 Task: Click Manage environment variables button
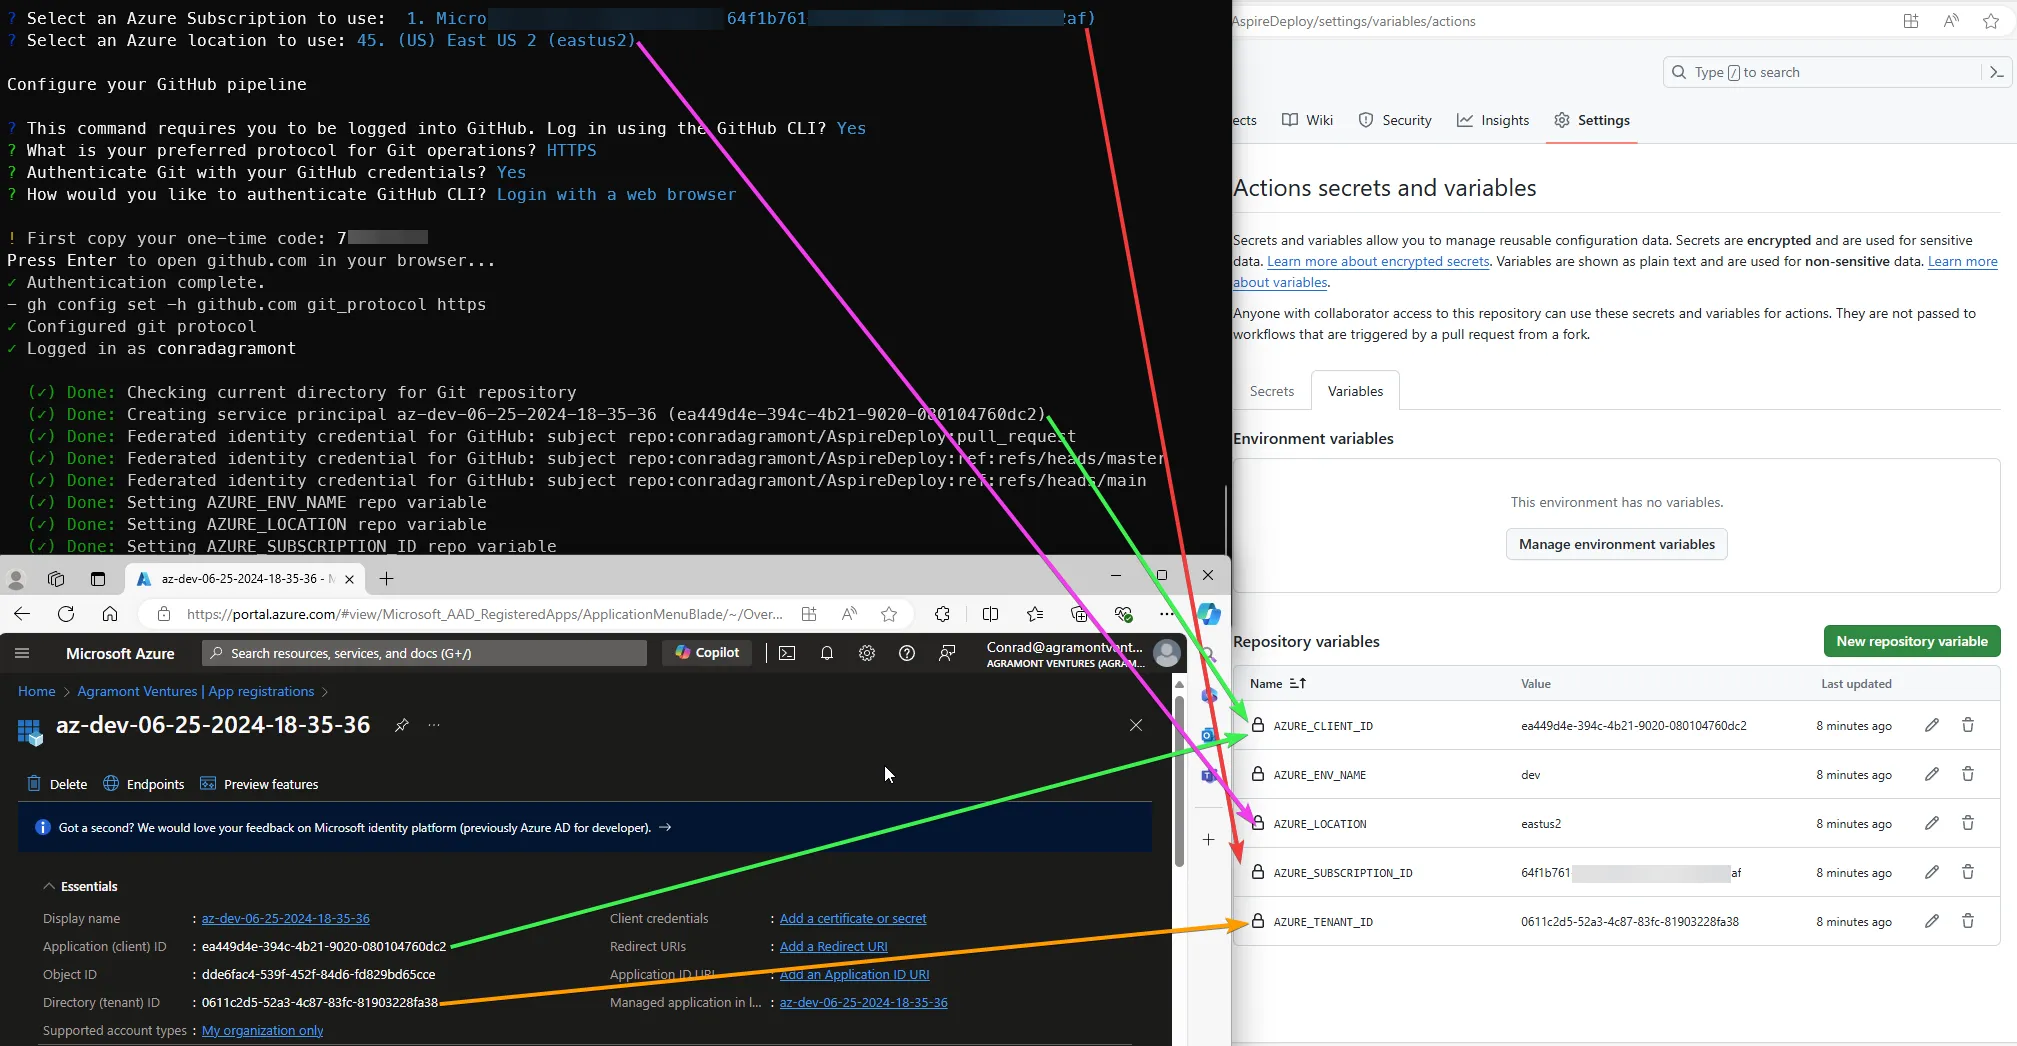[1616, 544]
